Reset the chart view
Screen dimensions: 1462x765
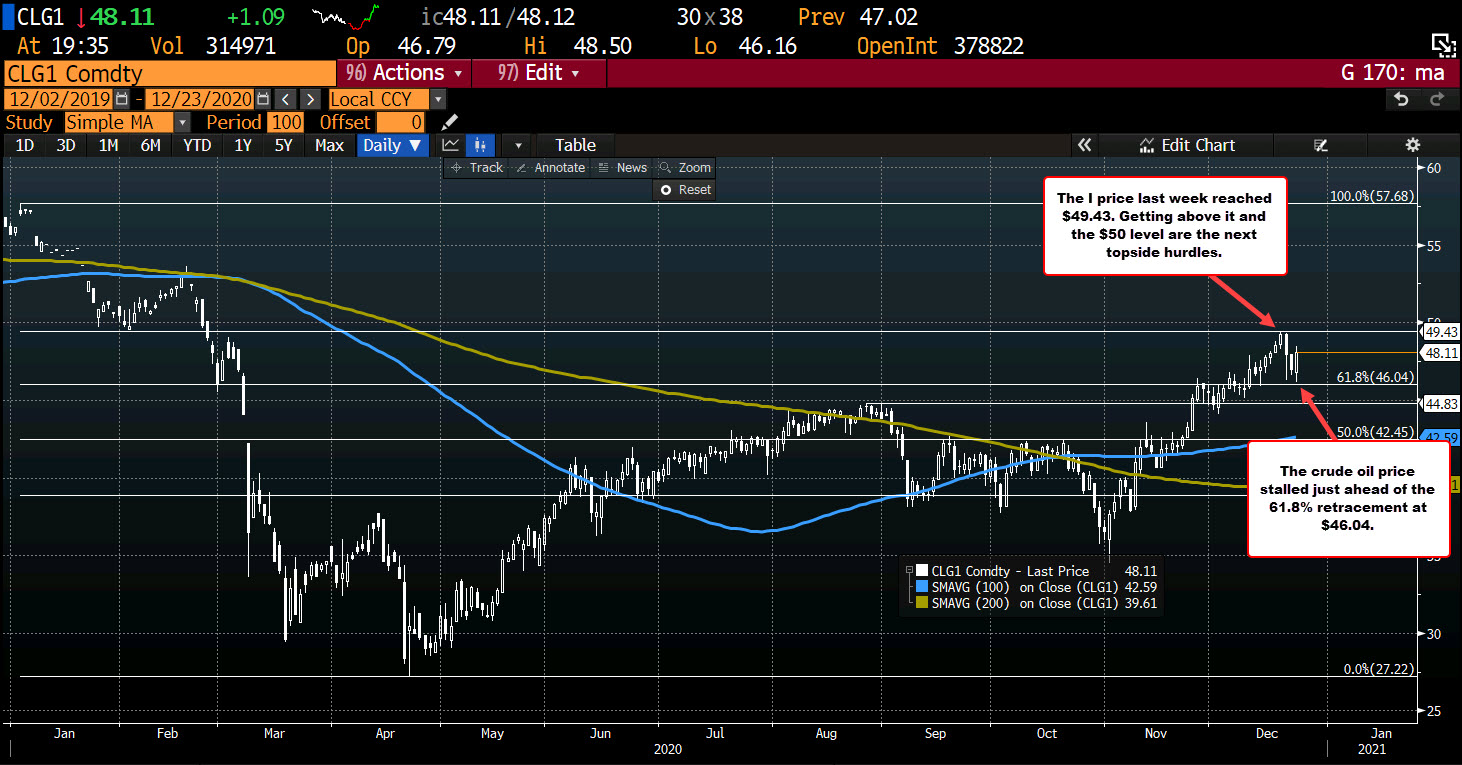coord(686,189)
